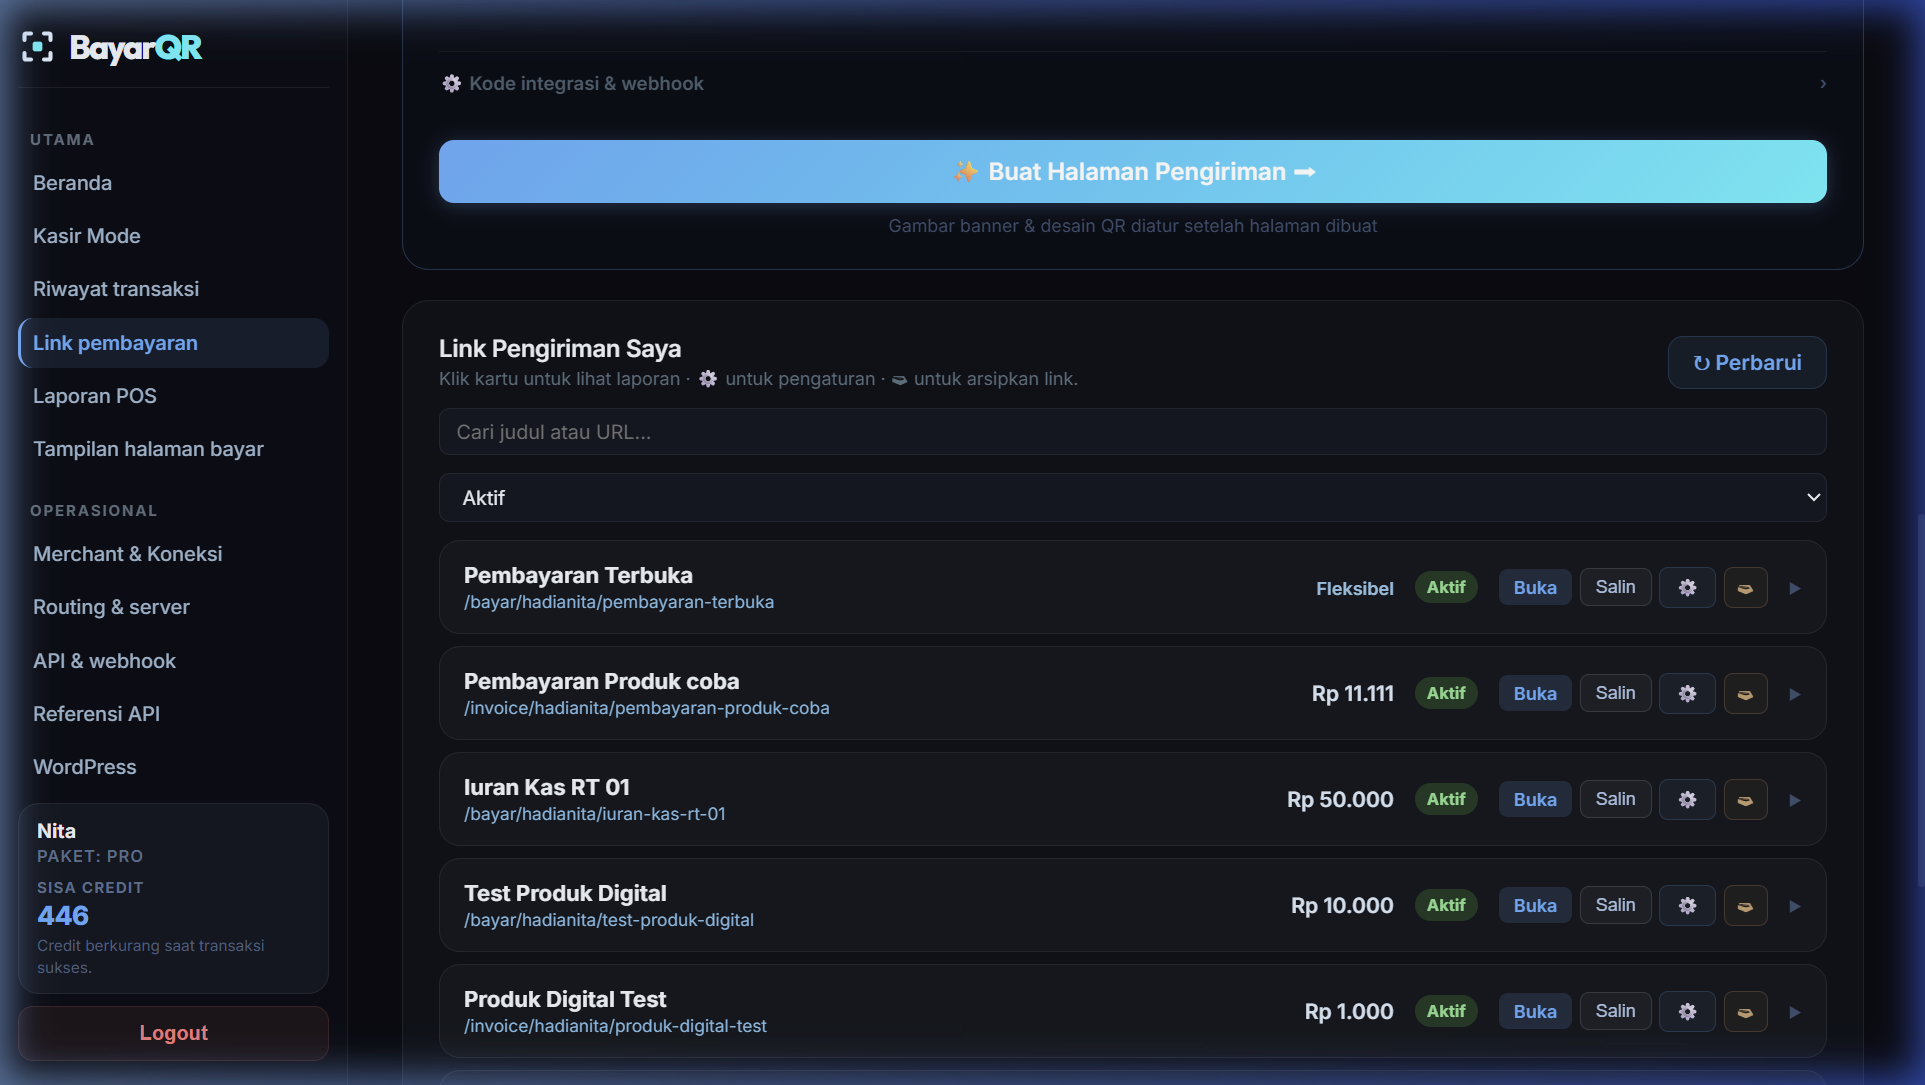Click /invoice/hadianita/pembayaran-produk-coba URL

[647, 708]
